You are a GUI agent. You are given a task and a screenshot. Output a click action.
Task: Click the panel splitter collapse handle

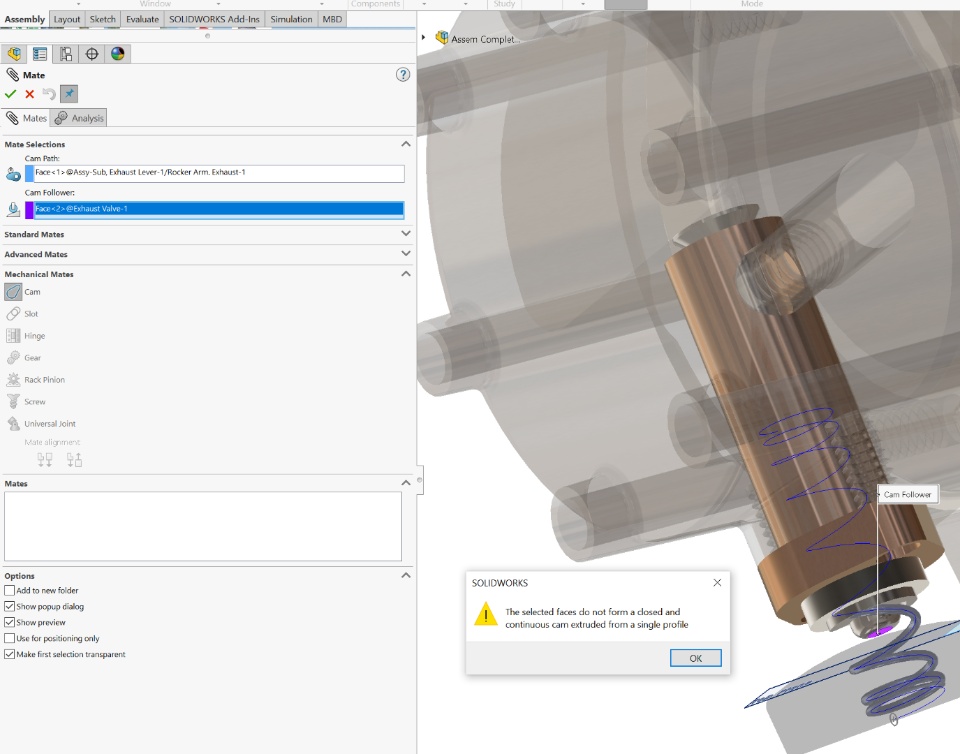coord(419,480)
